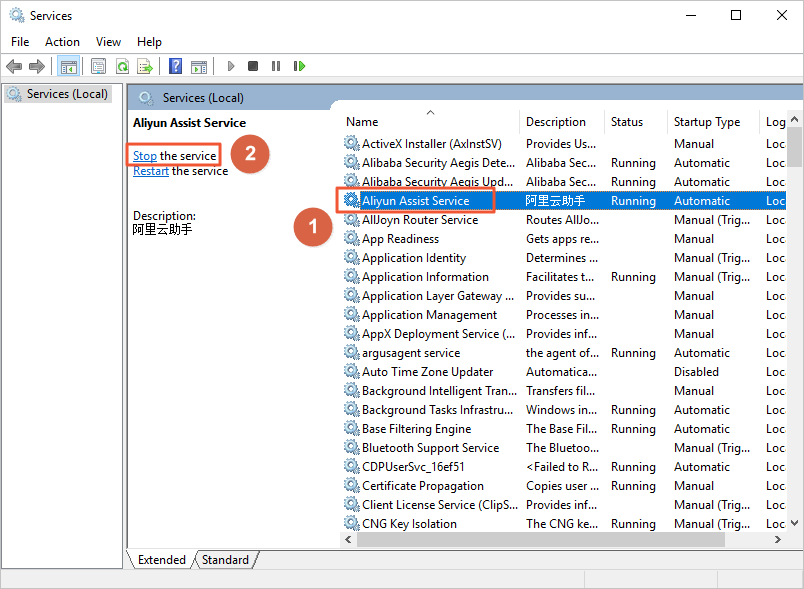Click gear icon beside Base Filtering Engine

pyautogui.click(x=352, y=428)
